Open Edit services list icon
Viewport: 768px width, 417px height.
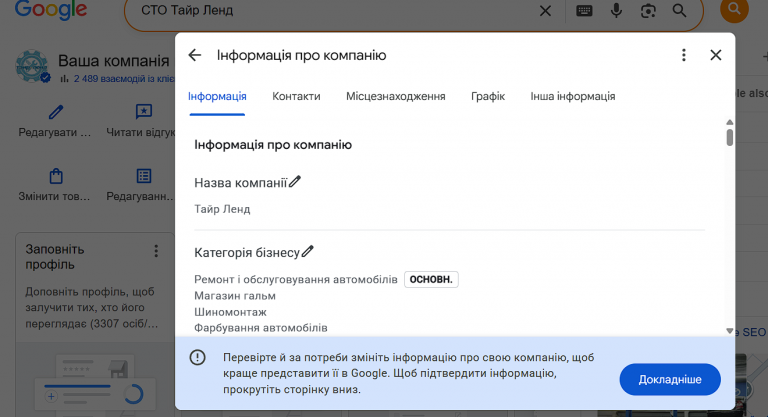click(x=144, y=176)
